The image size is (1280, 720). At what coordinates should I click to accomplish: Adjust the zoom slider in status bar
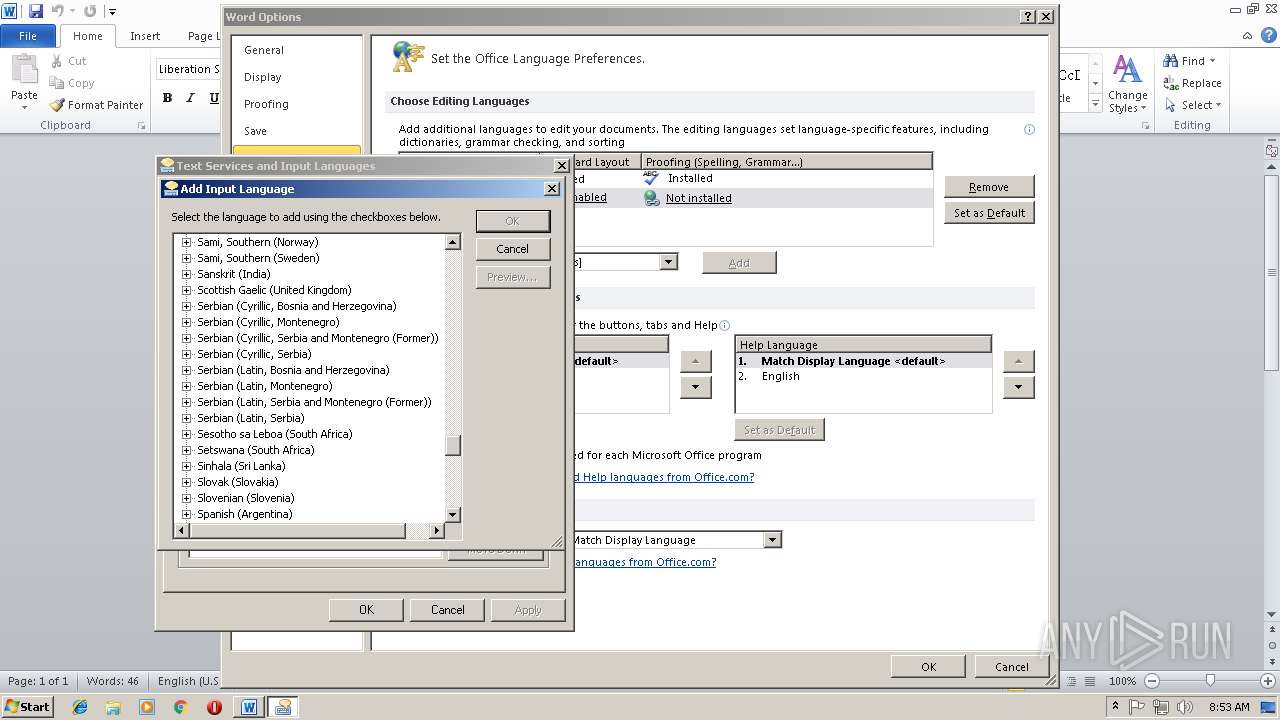click(1210, 681)
